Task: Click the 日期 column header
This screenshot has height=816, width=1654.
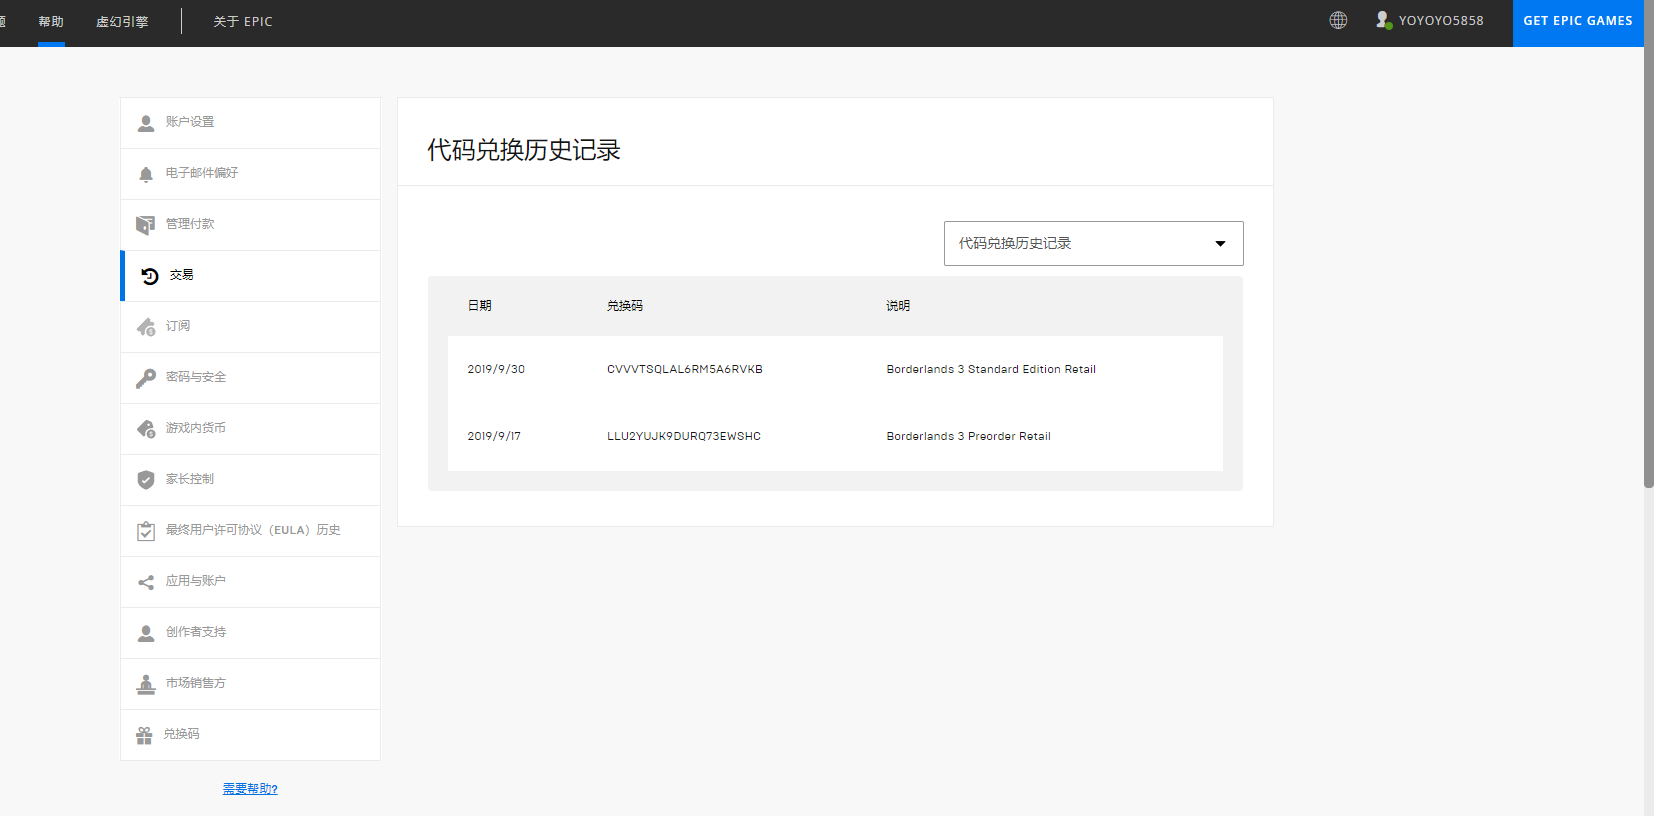Action: point(479,306)
